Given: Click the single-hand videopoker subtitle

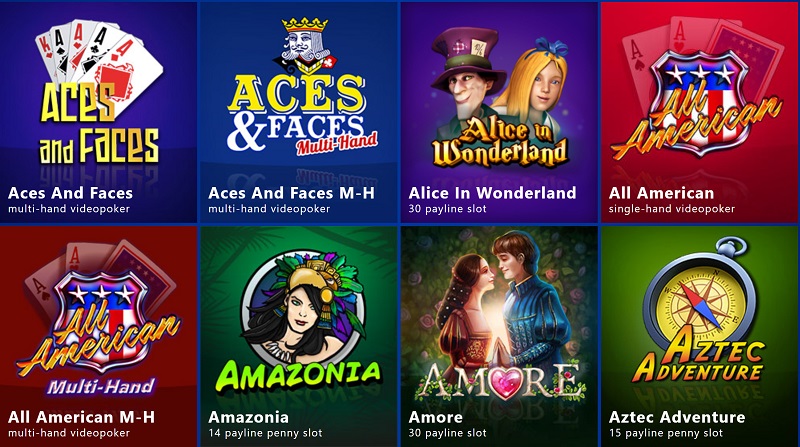Looking at the screenshot, I should (x=672, y=209).
